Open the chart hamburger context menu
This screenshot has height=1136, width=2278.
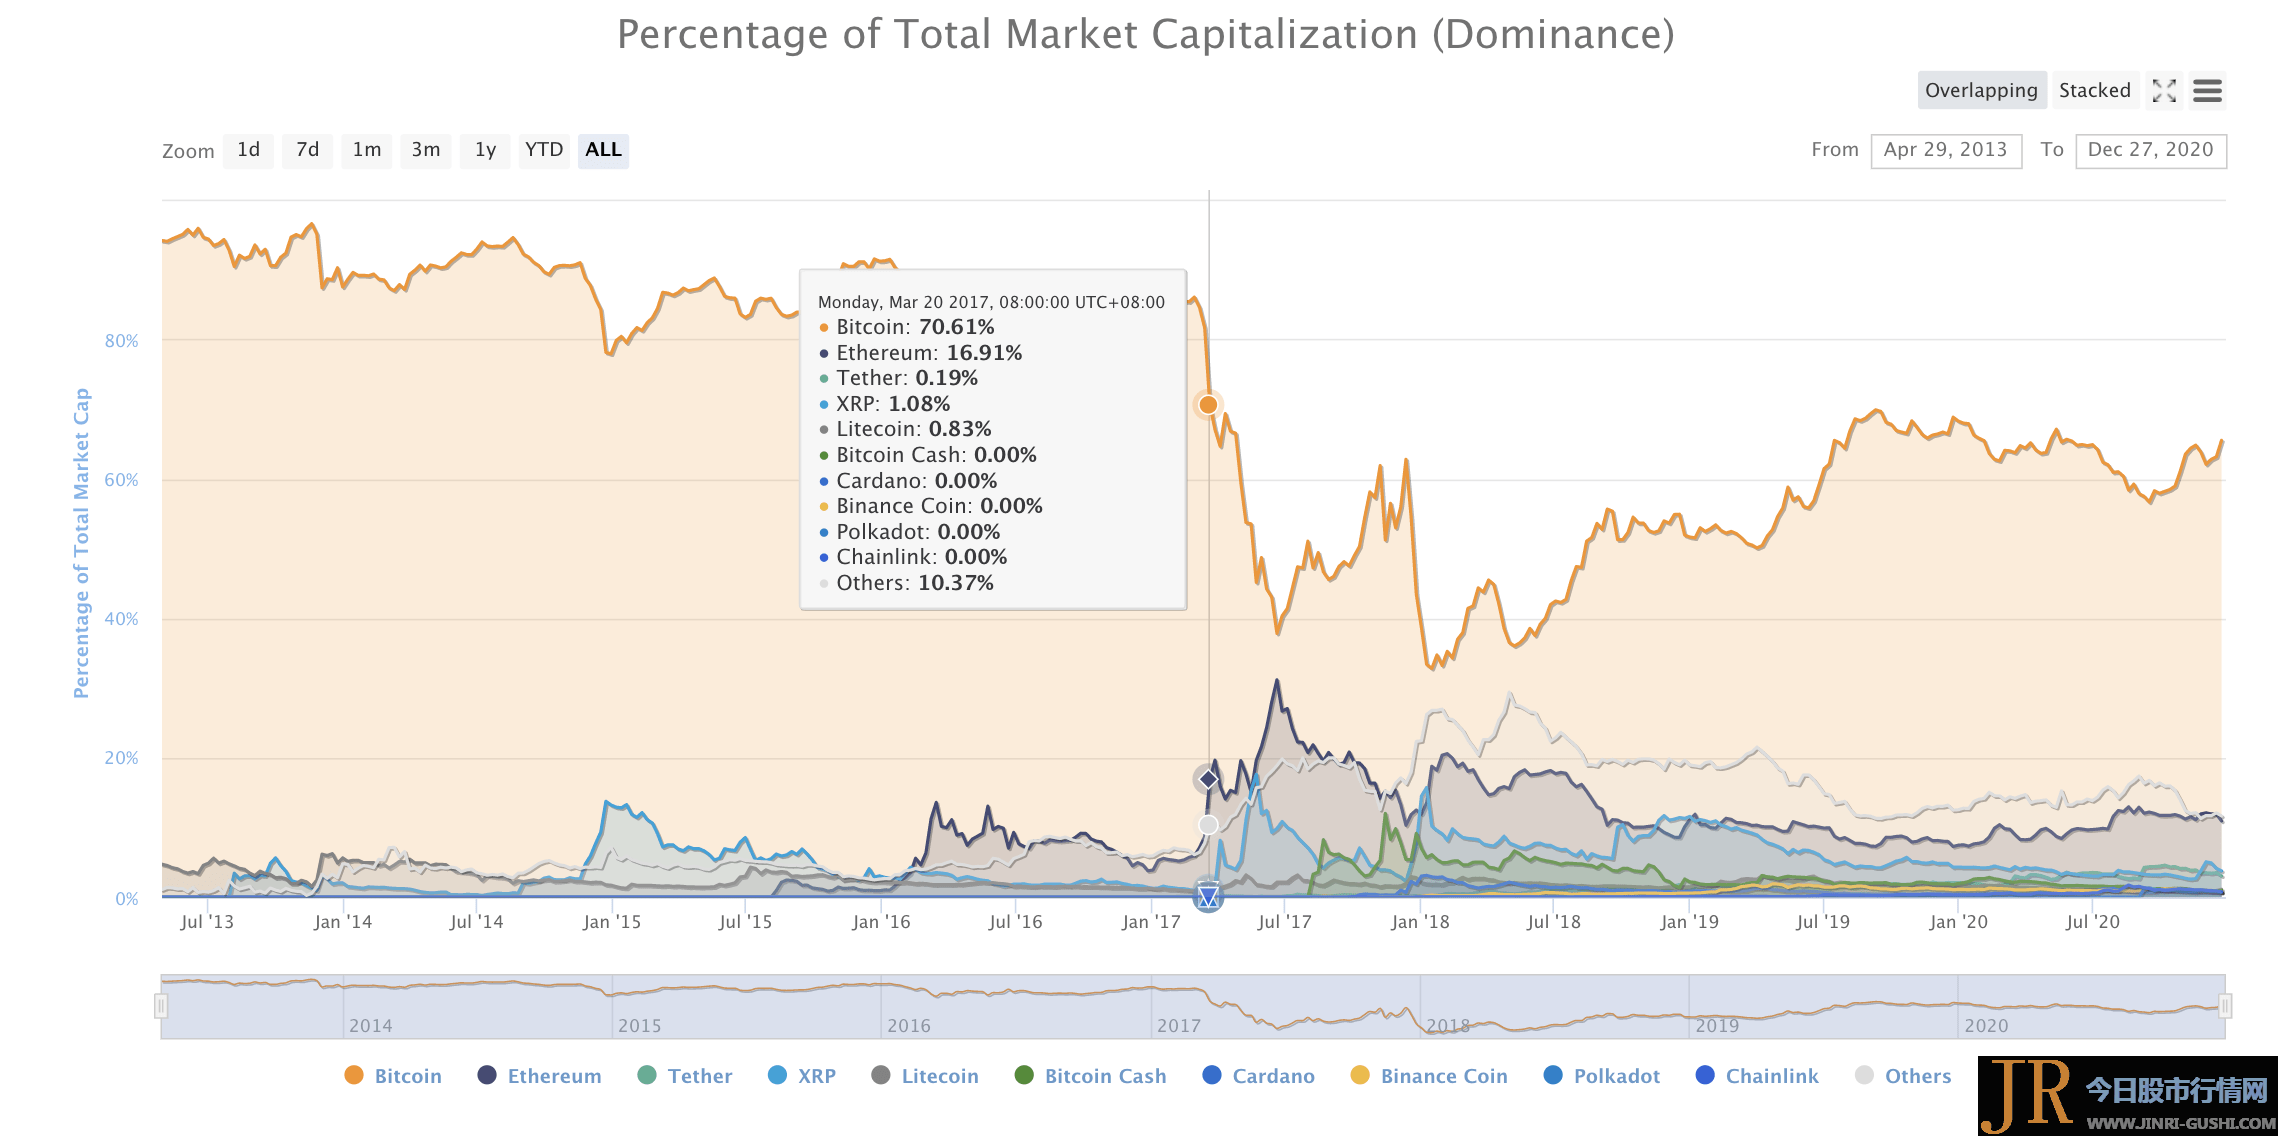[2207, 91]
